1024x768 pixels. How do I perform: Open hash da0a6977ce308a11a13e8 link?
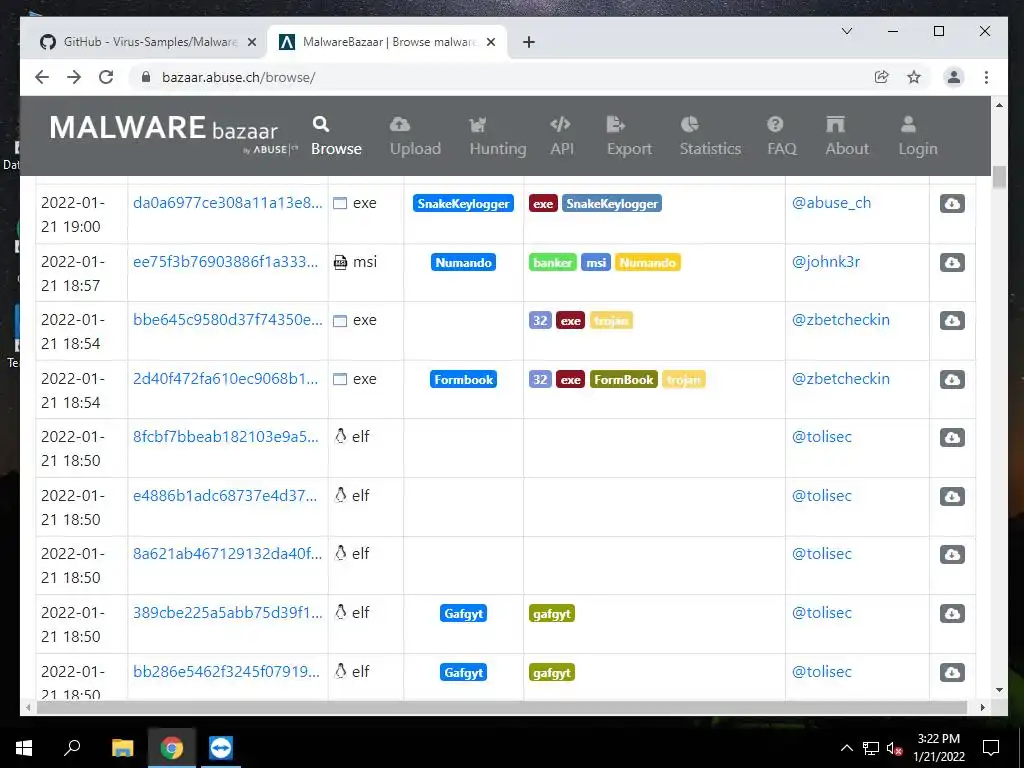[x=227, y=203]
